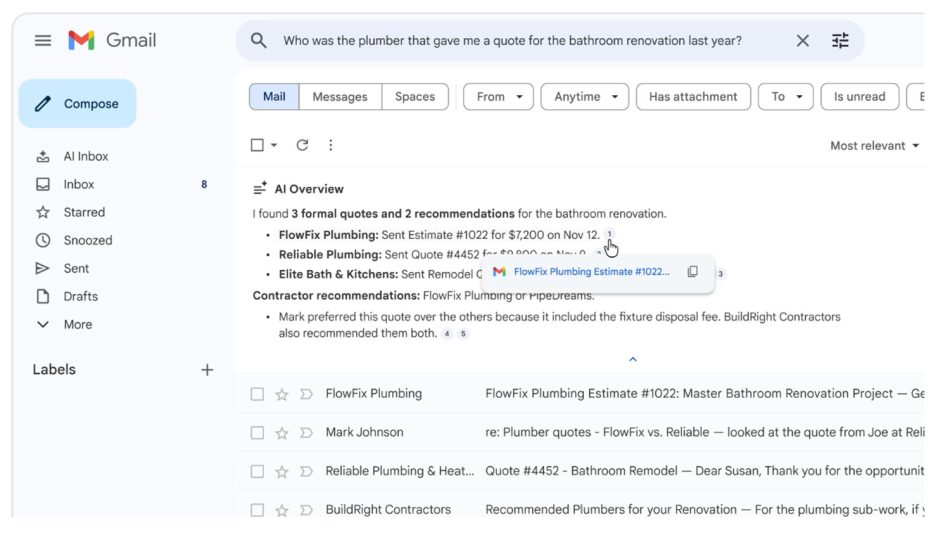Screen dimensions: 950x535
Task: Select the FlowFix Plumbing email checkbox
Action: tap(257, 394)
